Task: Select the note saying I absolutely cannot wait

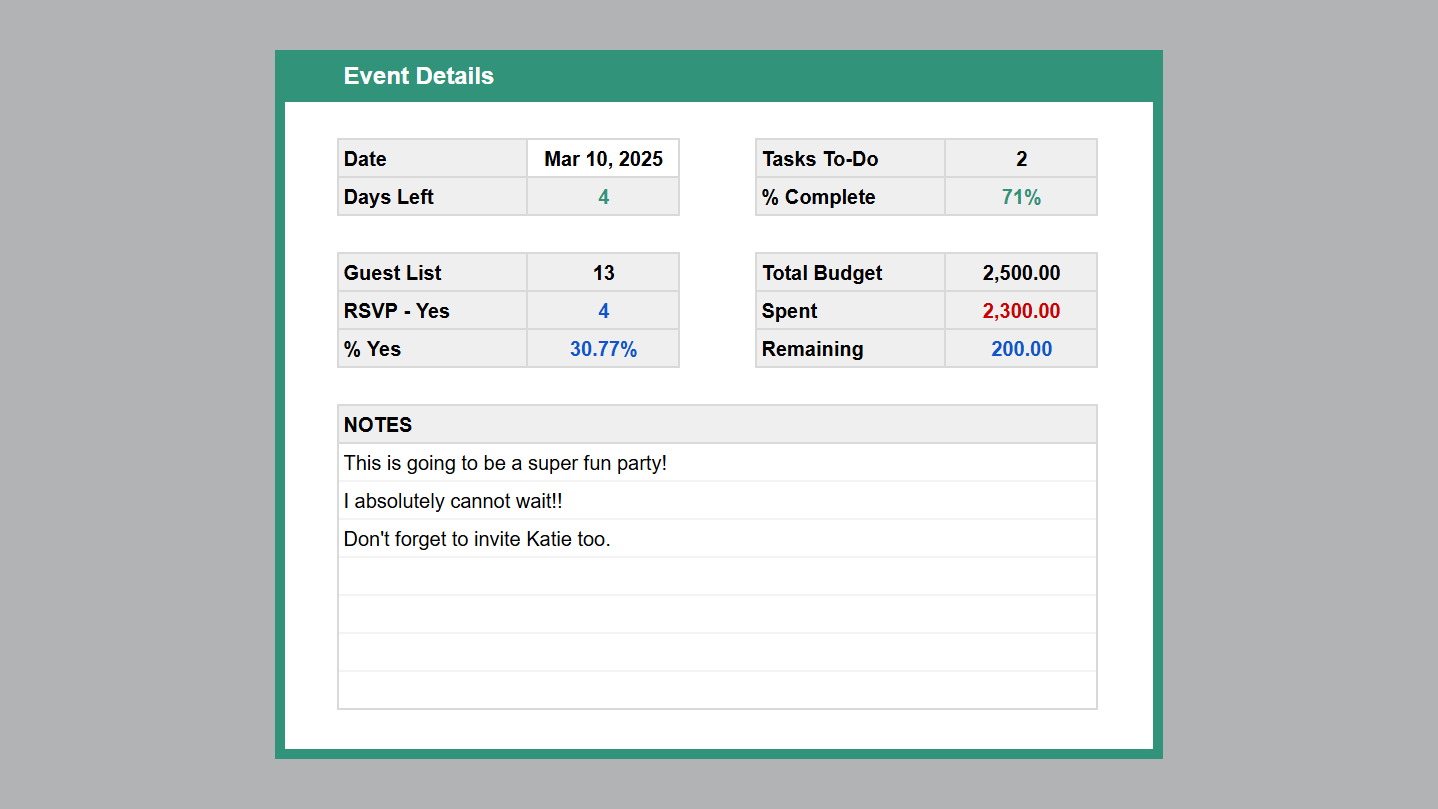Action: click(x=717, y=500)
